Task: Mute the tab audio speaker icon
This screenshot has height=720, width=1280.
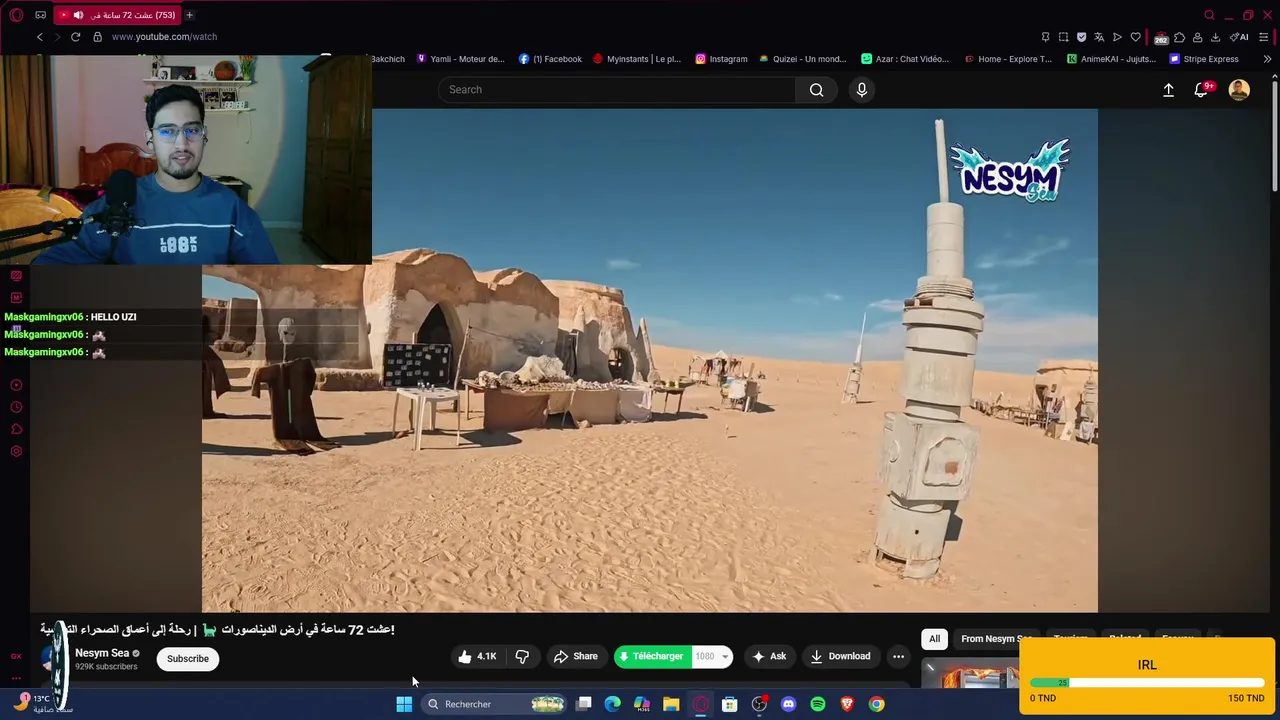Action: click(x=78, y=15)
